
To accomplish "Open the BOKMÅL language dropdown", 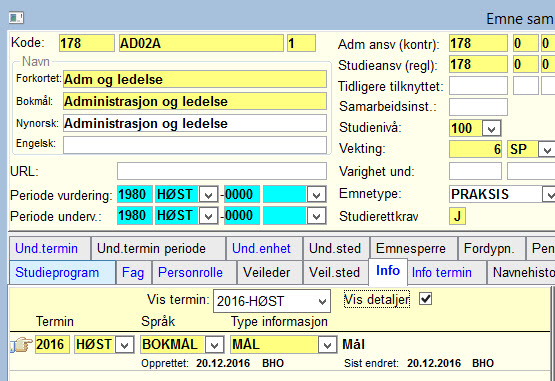I will point(214,345).
